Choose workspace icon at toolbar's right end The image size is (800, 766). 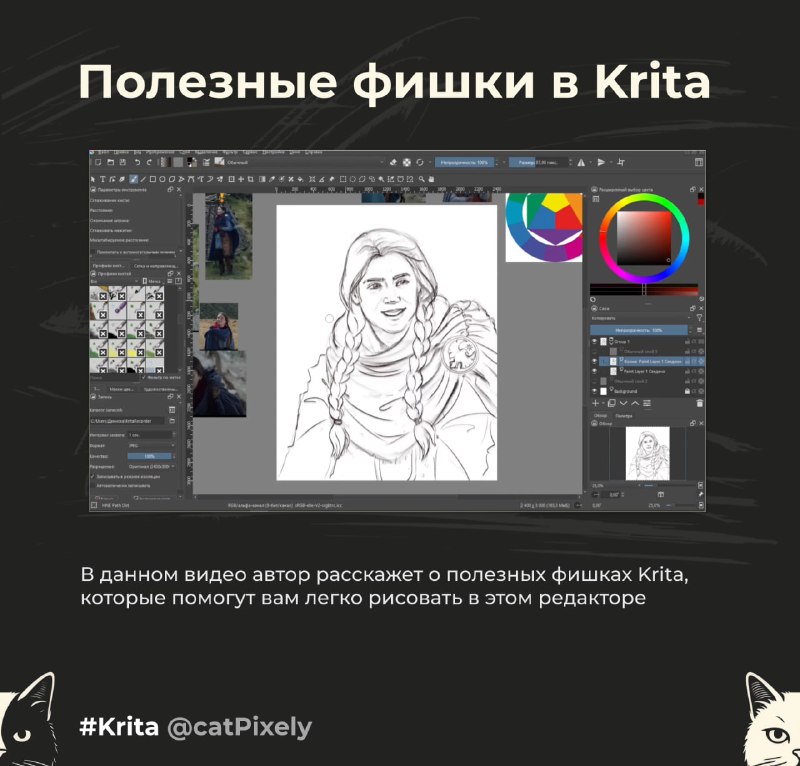click(699, 162)
